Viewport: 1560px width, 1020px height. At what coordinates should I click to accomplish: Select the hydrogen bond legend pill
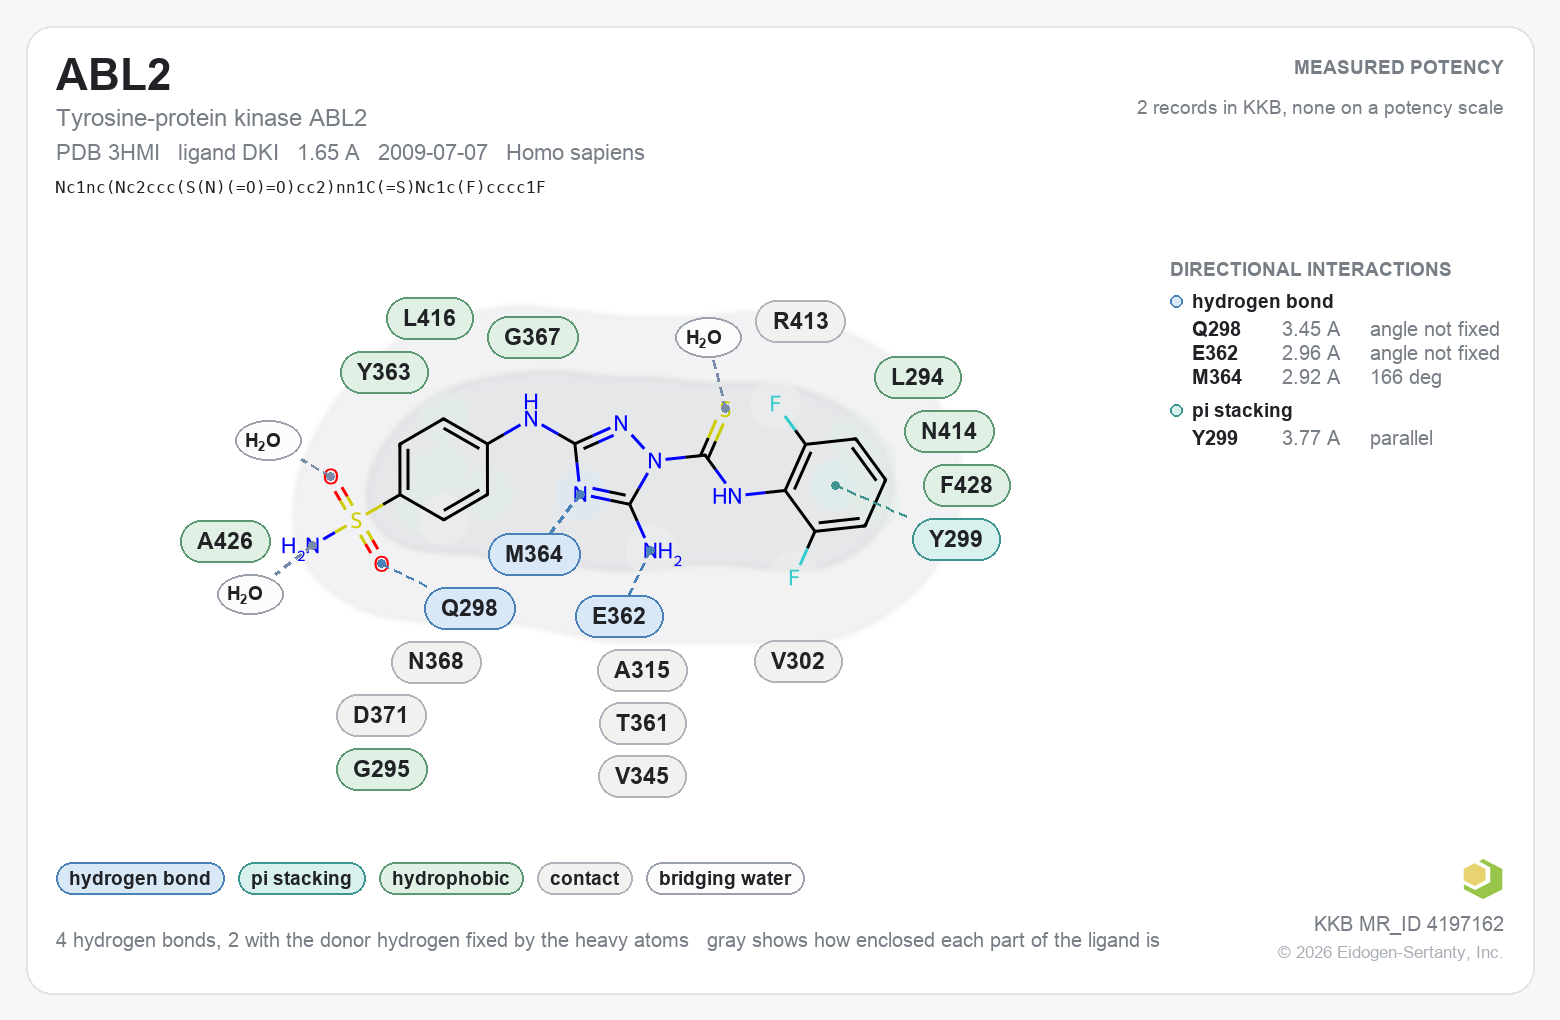click(x=140, y=879)
